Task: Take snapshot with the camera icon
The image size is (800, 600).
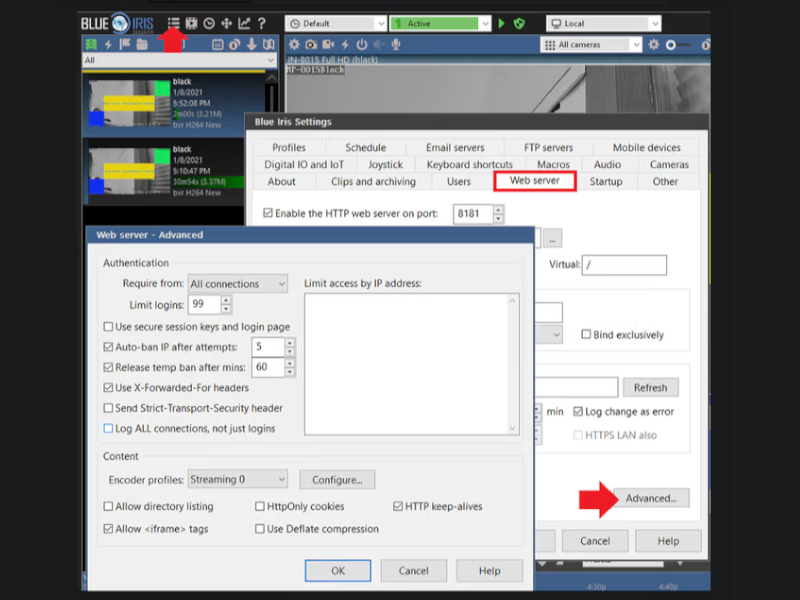Action: coord(311,44)
